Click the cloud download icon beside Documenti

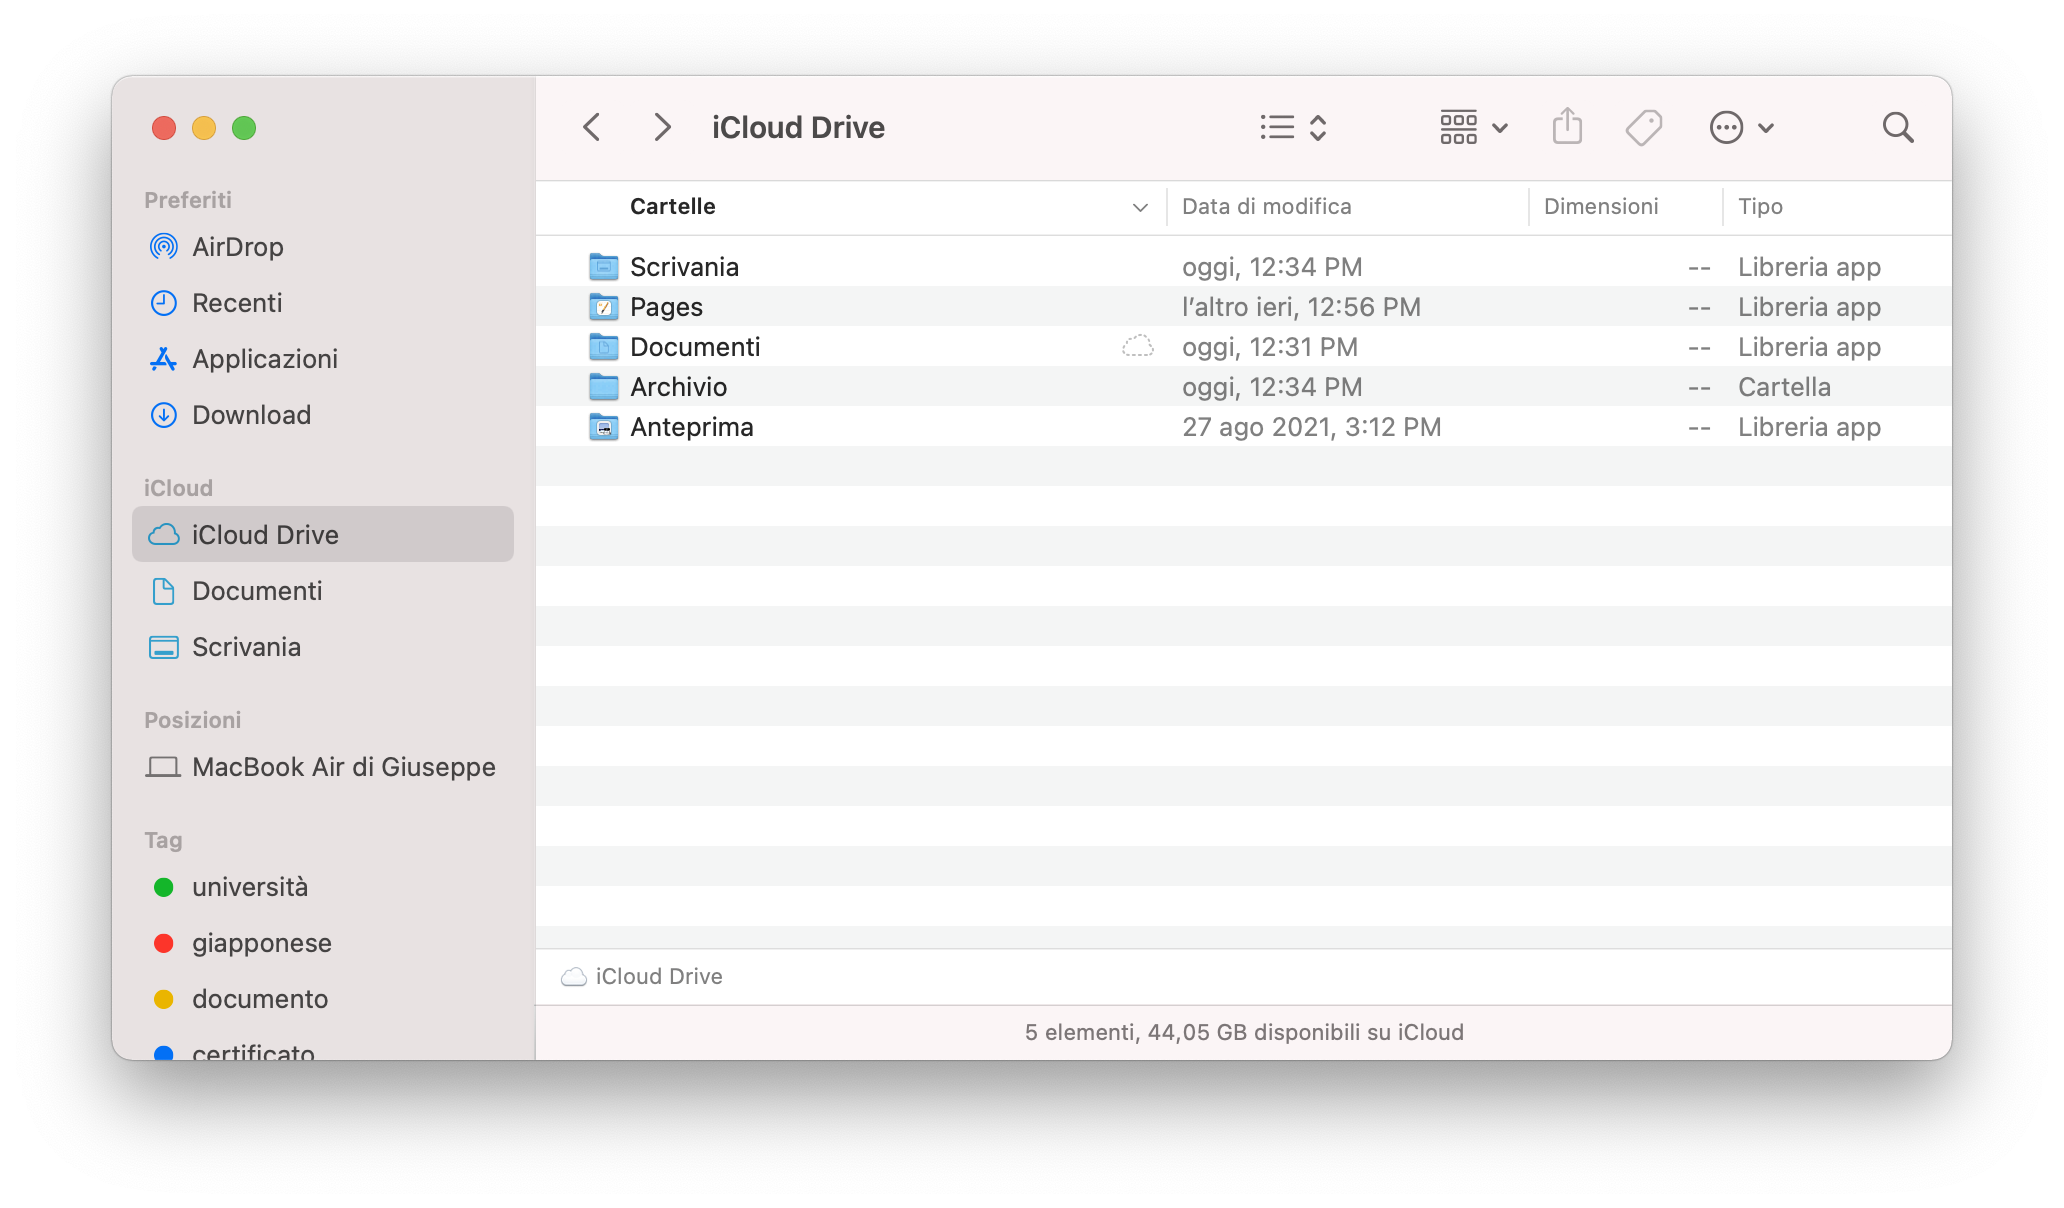point(1137,347)
